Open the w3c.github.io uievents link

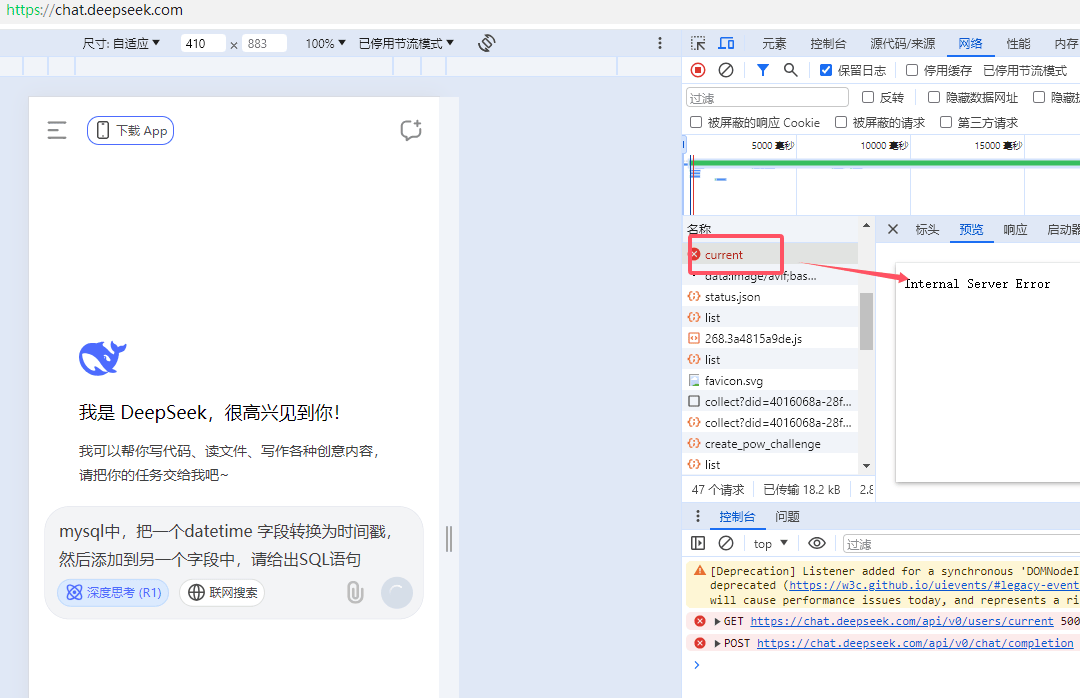point(935,585)
